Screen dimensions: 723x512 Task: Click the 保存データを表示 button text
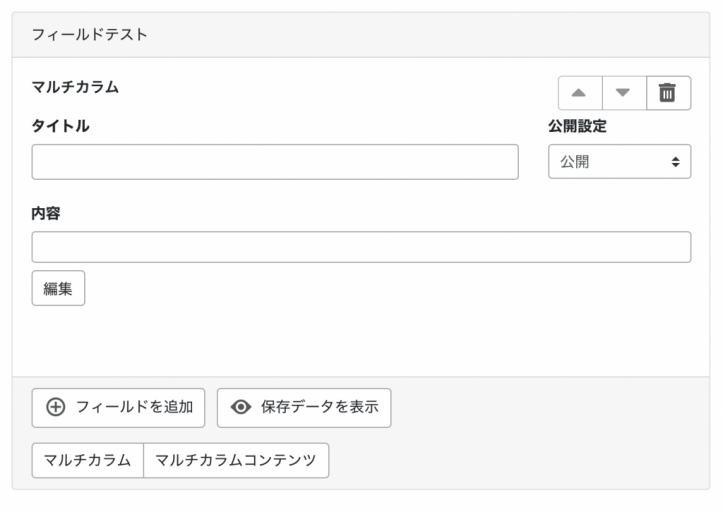pos(319,407)
